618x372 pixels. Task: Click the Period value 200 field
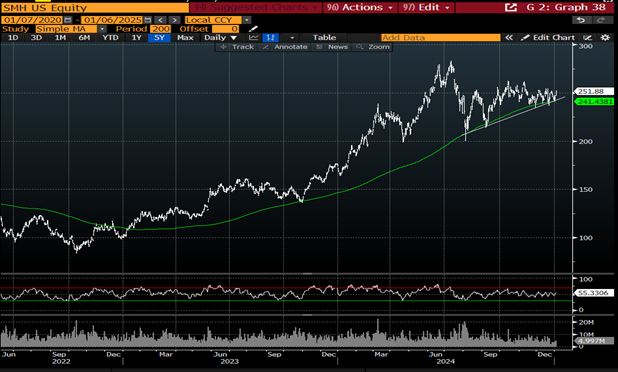pyautogui.click(x=160, y=29)
